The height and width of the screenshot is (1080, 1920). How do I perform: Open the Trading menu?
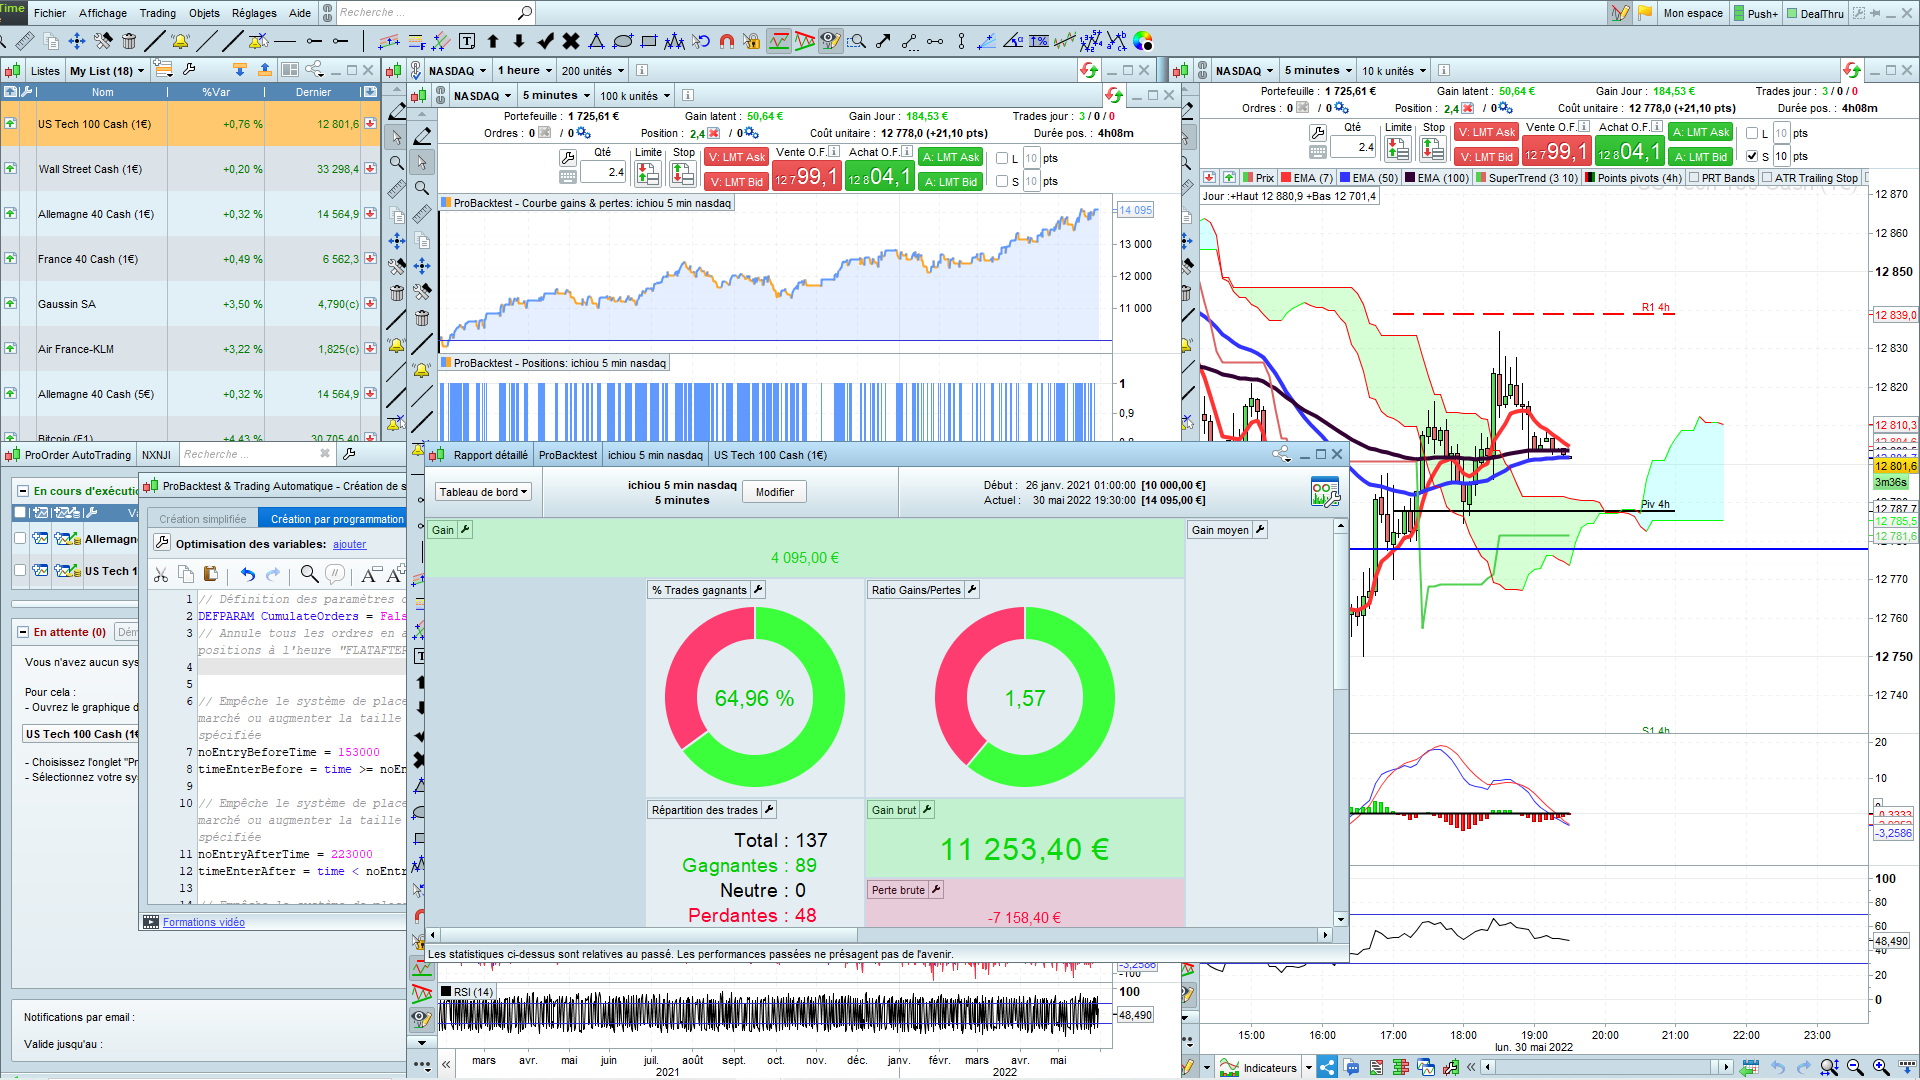point(157,13)
